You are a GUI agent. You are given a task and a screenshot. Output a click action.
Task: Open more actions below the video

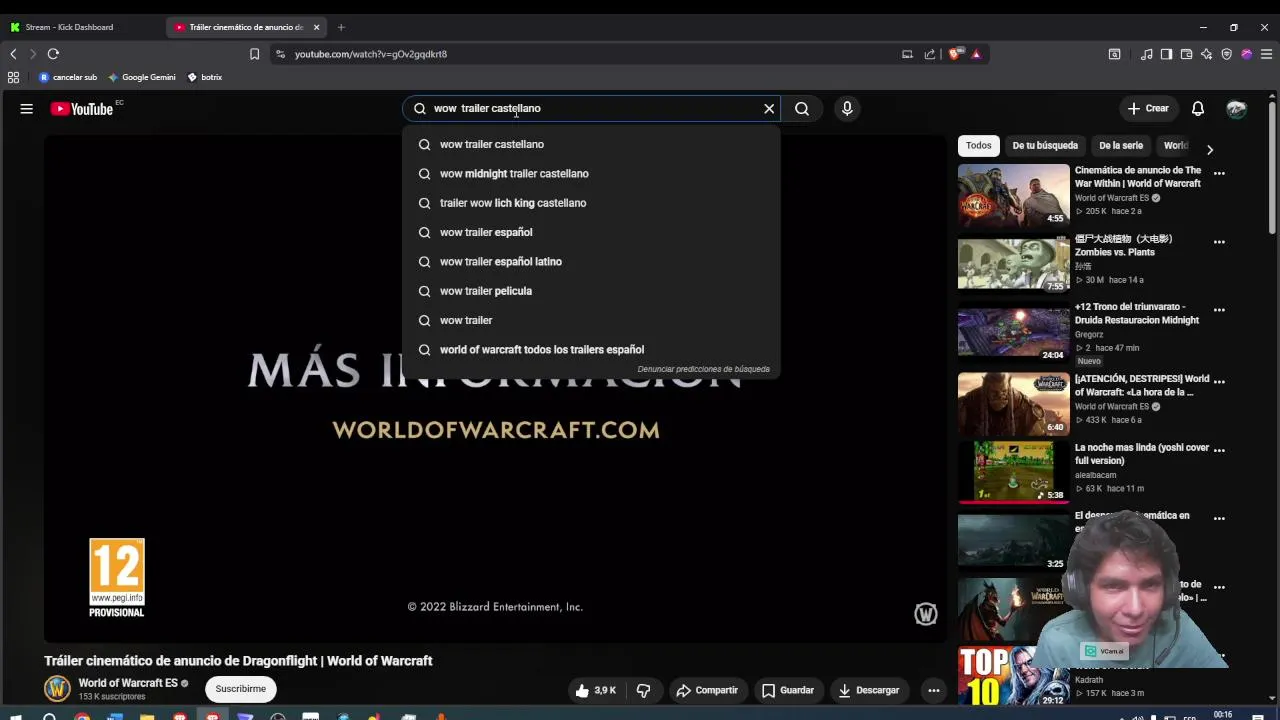point(933,691)
